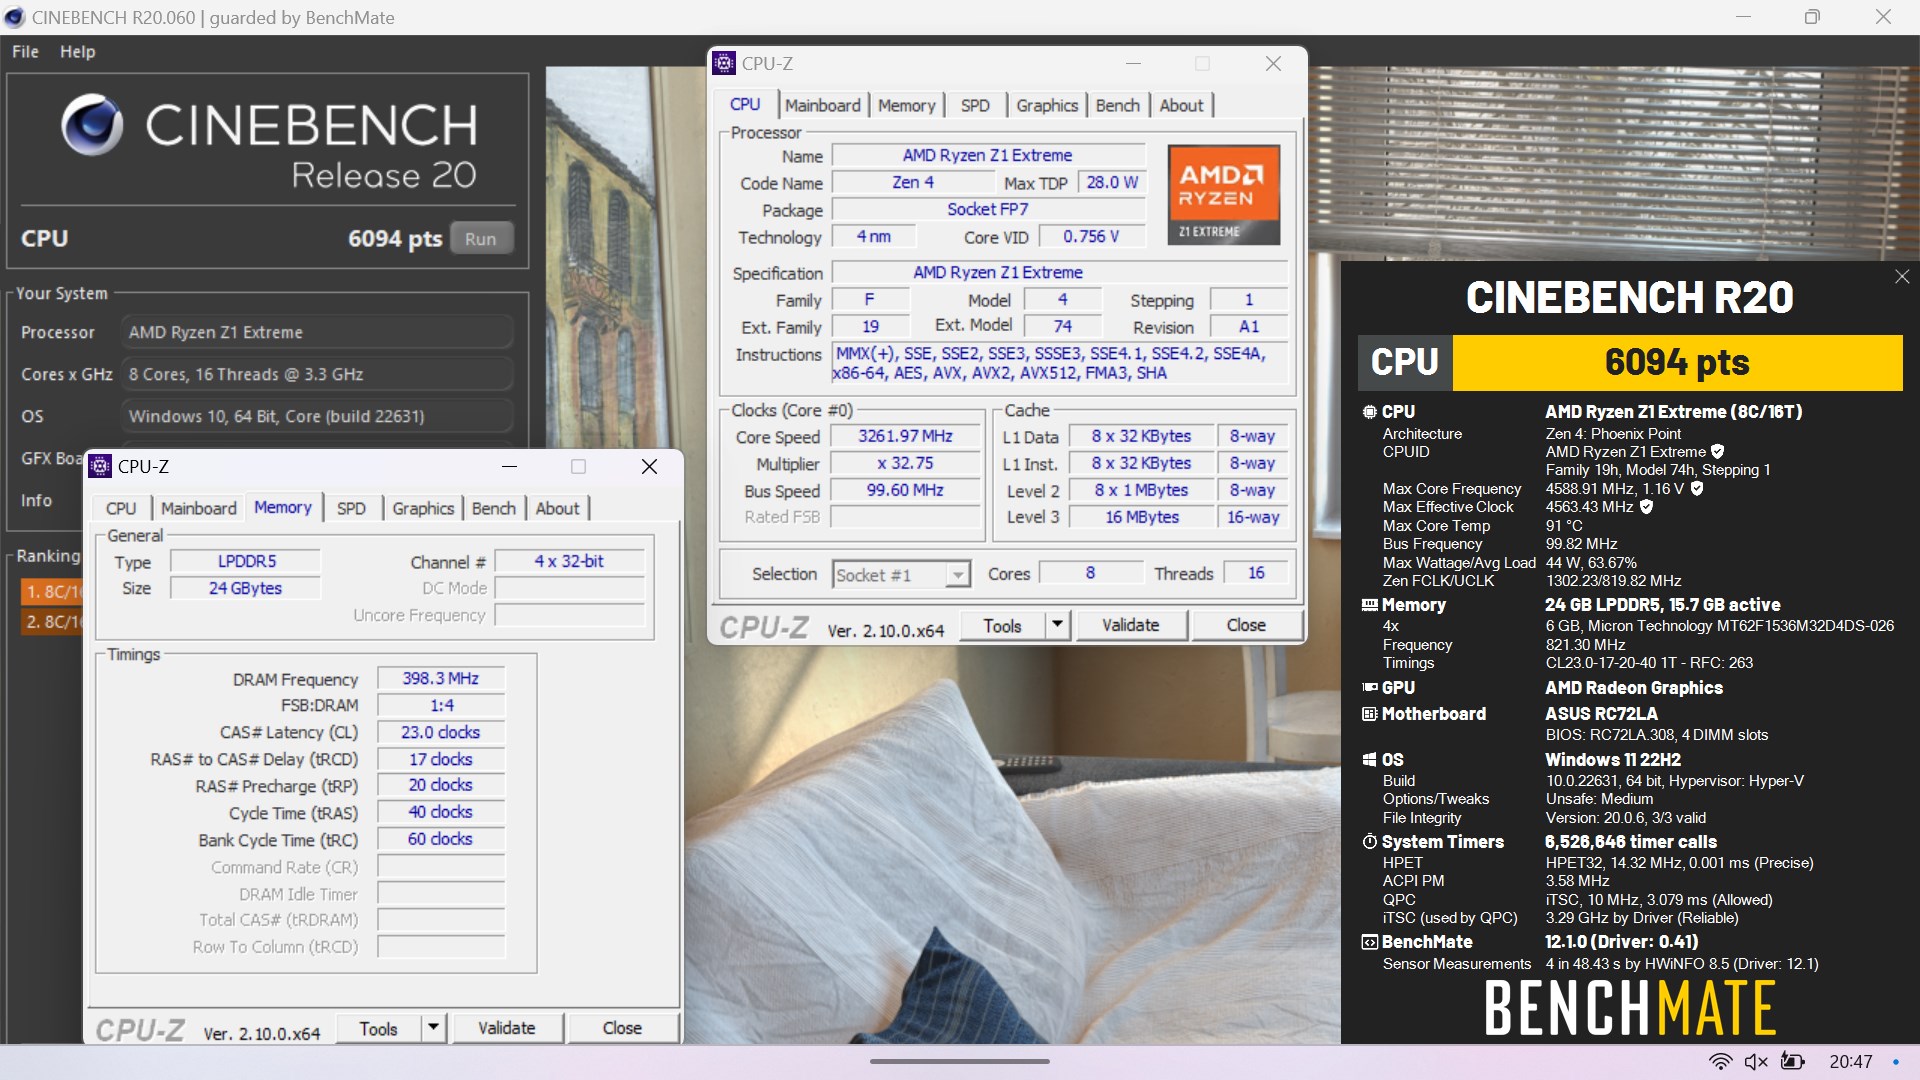
Task: Click the notification dot in the tray
Action: tap(1896, 1062)
